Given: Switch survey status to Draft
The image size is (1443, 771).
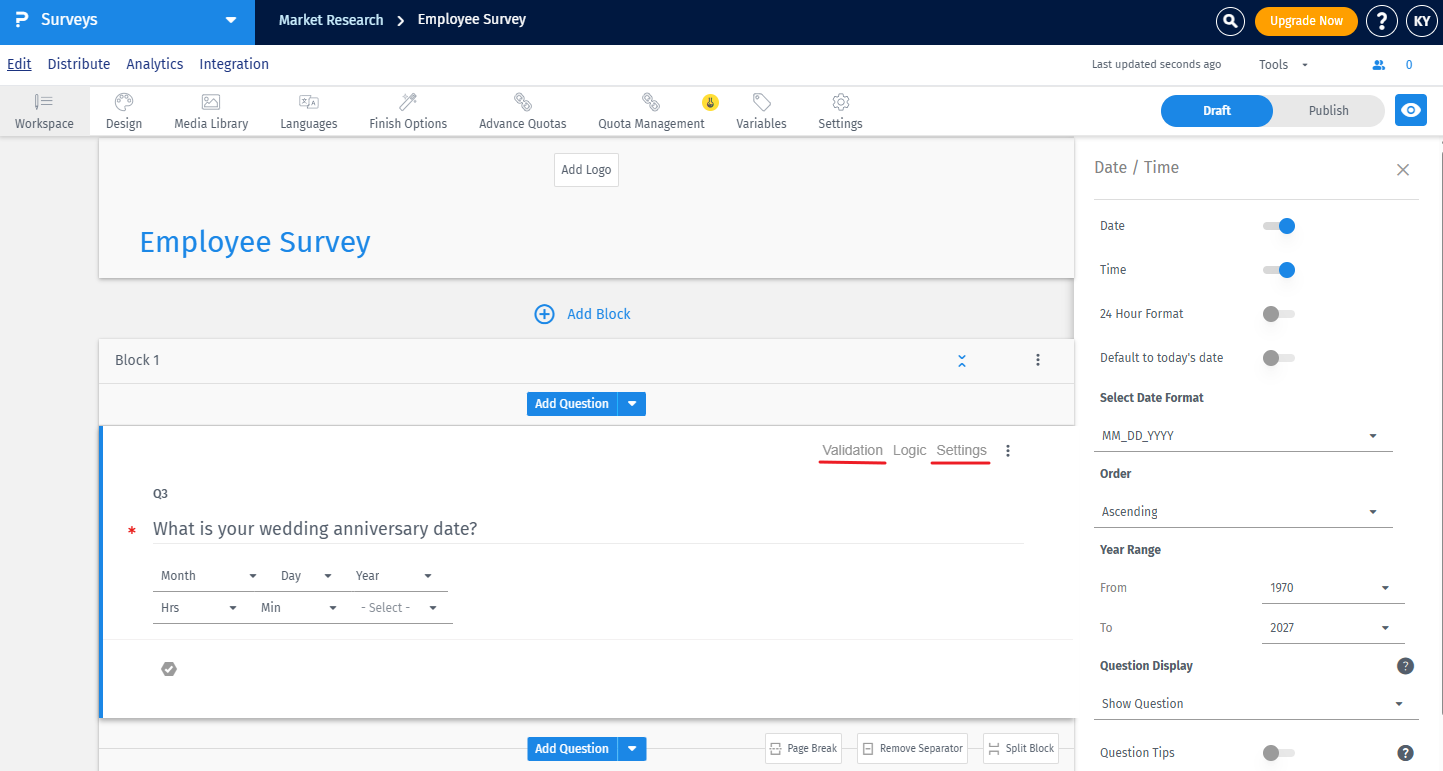Looking at the screenshot, I should [x=1217, y=111].
